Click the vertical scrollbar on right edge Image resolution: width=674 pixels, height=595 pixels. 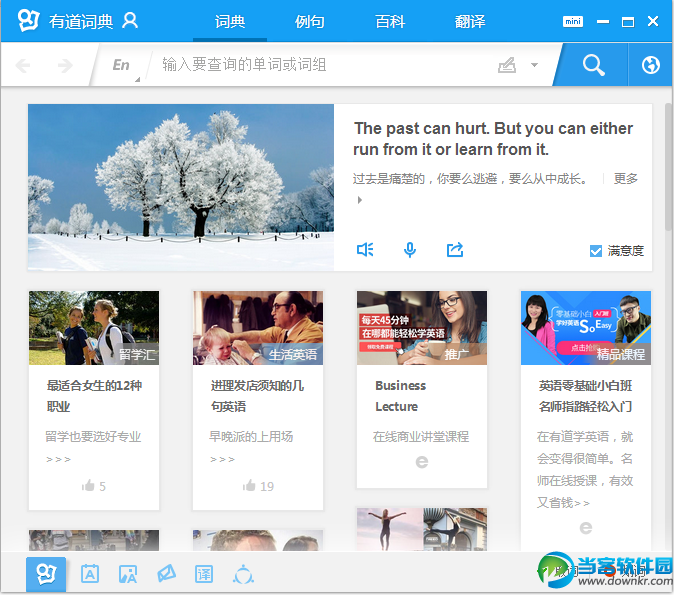(669, 168)
